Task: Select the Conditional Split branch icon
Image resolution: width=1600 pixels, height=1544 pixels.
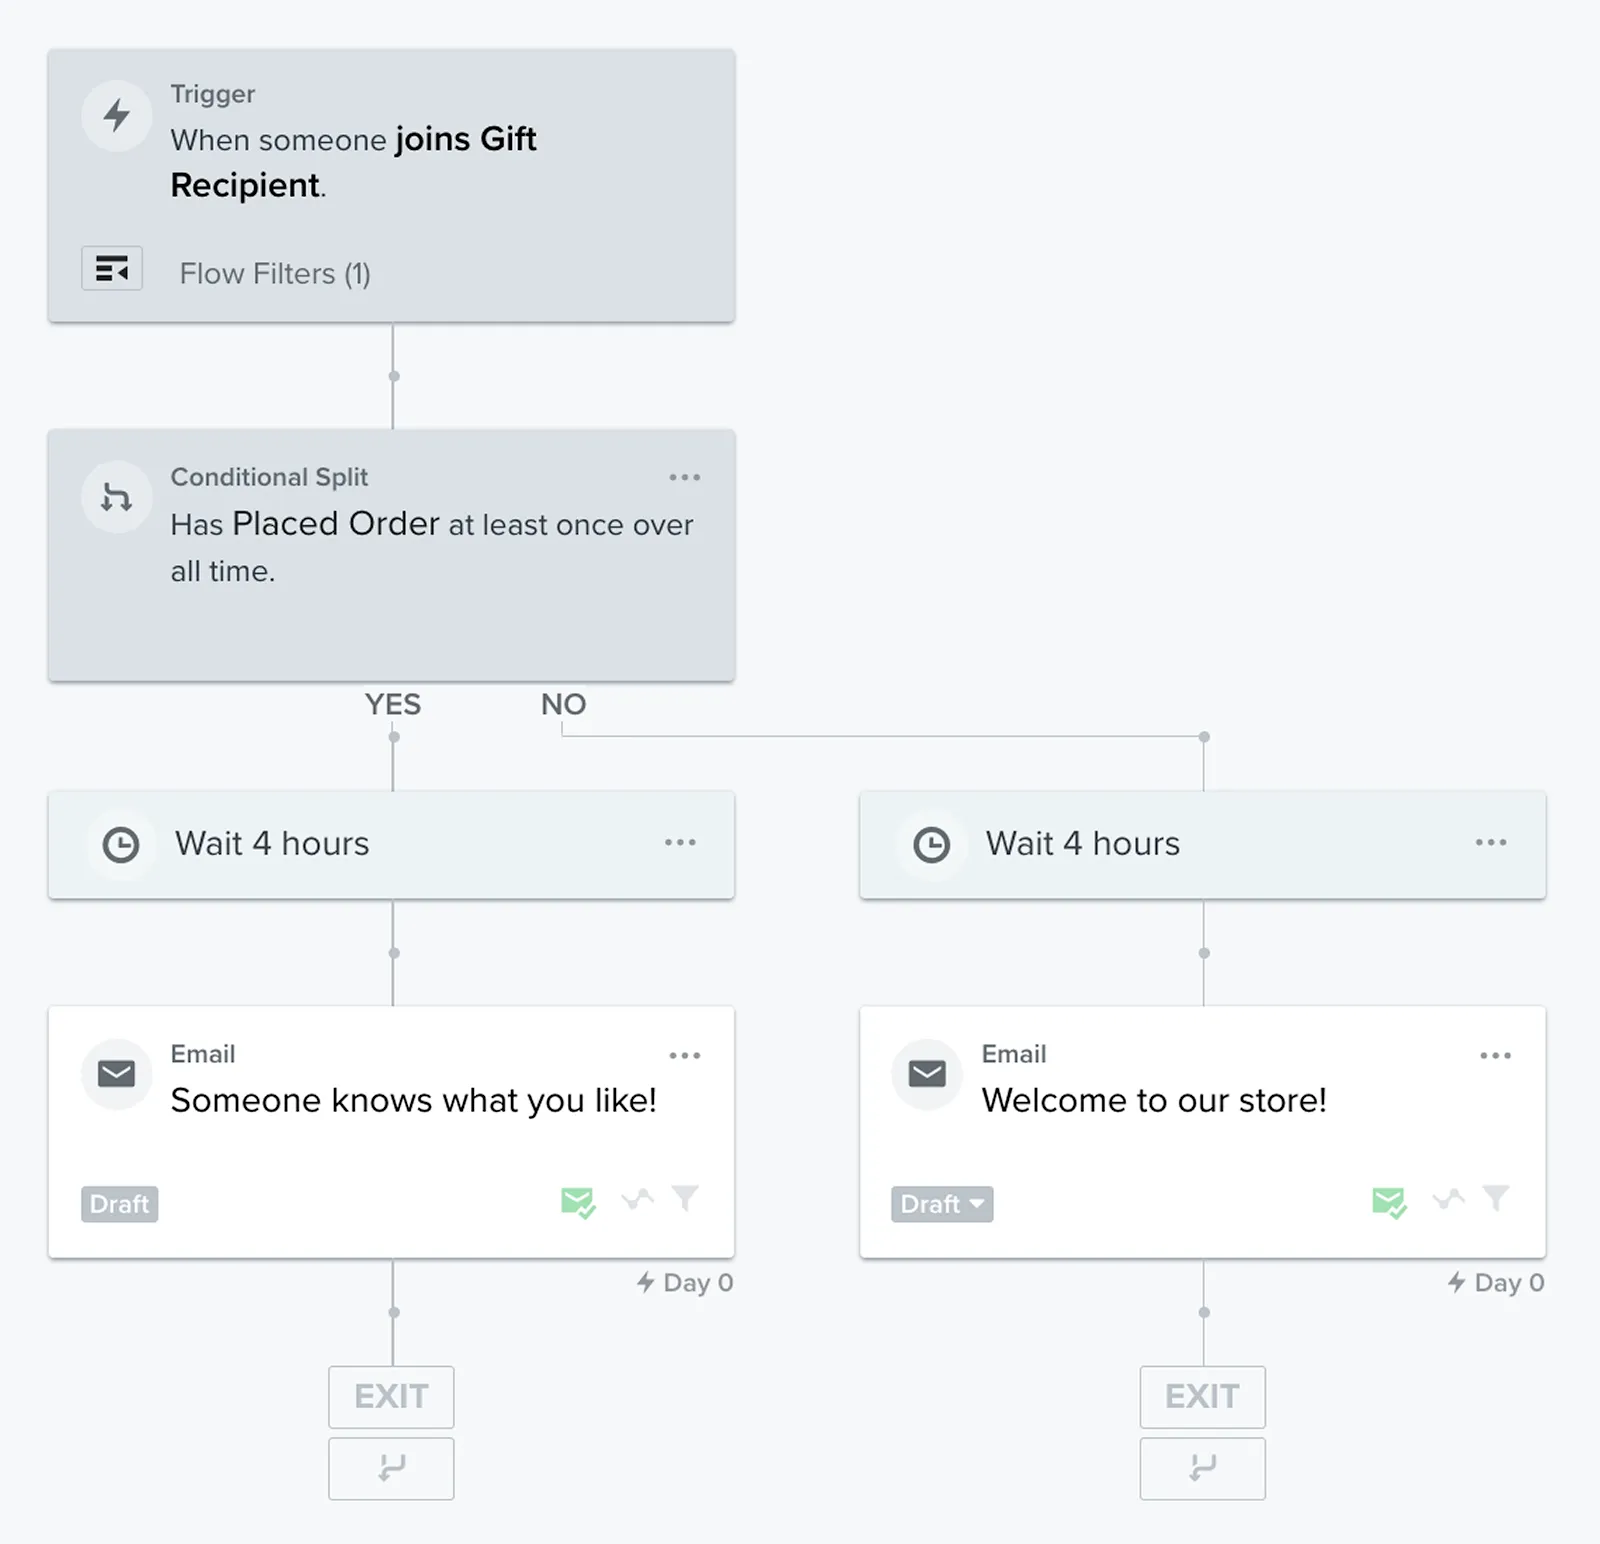Action: pyautogui.click(x=116, y=497)
